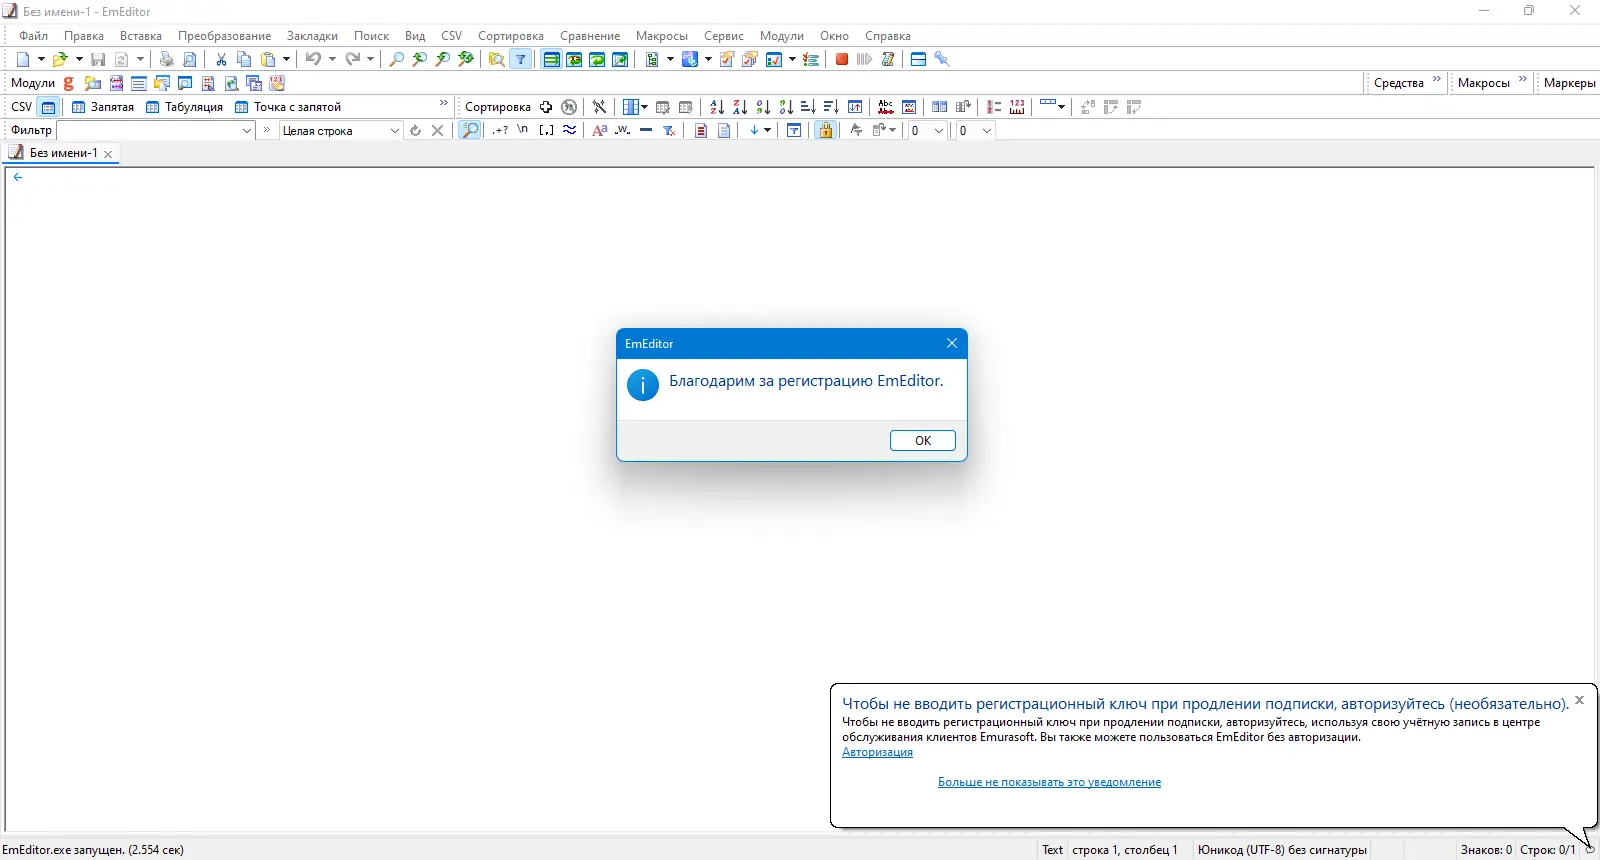Click Больше не показывать это уведомление link

(x=1049, y=782)
